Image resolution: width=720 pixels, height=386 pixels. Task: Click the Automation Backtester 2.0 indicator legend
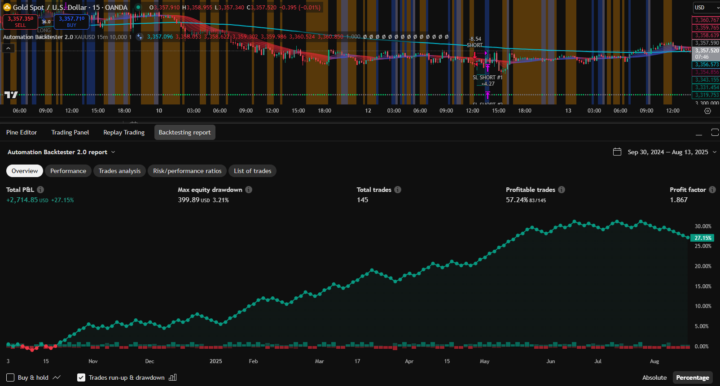click(38, 37)
